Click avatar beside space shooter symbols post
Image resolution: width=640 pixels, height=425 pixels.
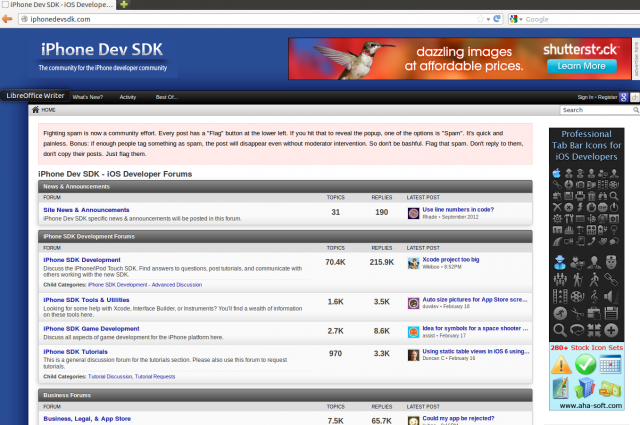click(413, 330)
